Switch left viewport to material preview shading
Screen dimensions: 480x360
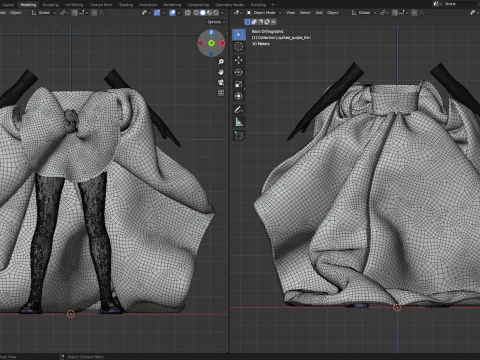(209, 13)
